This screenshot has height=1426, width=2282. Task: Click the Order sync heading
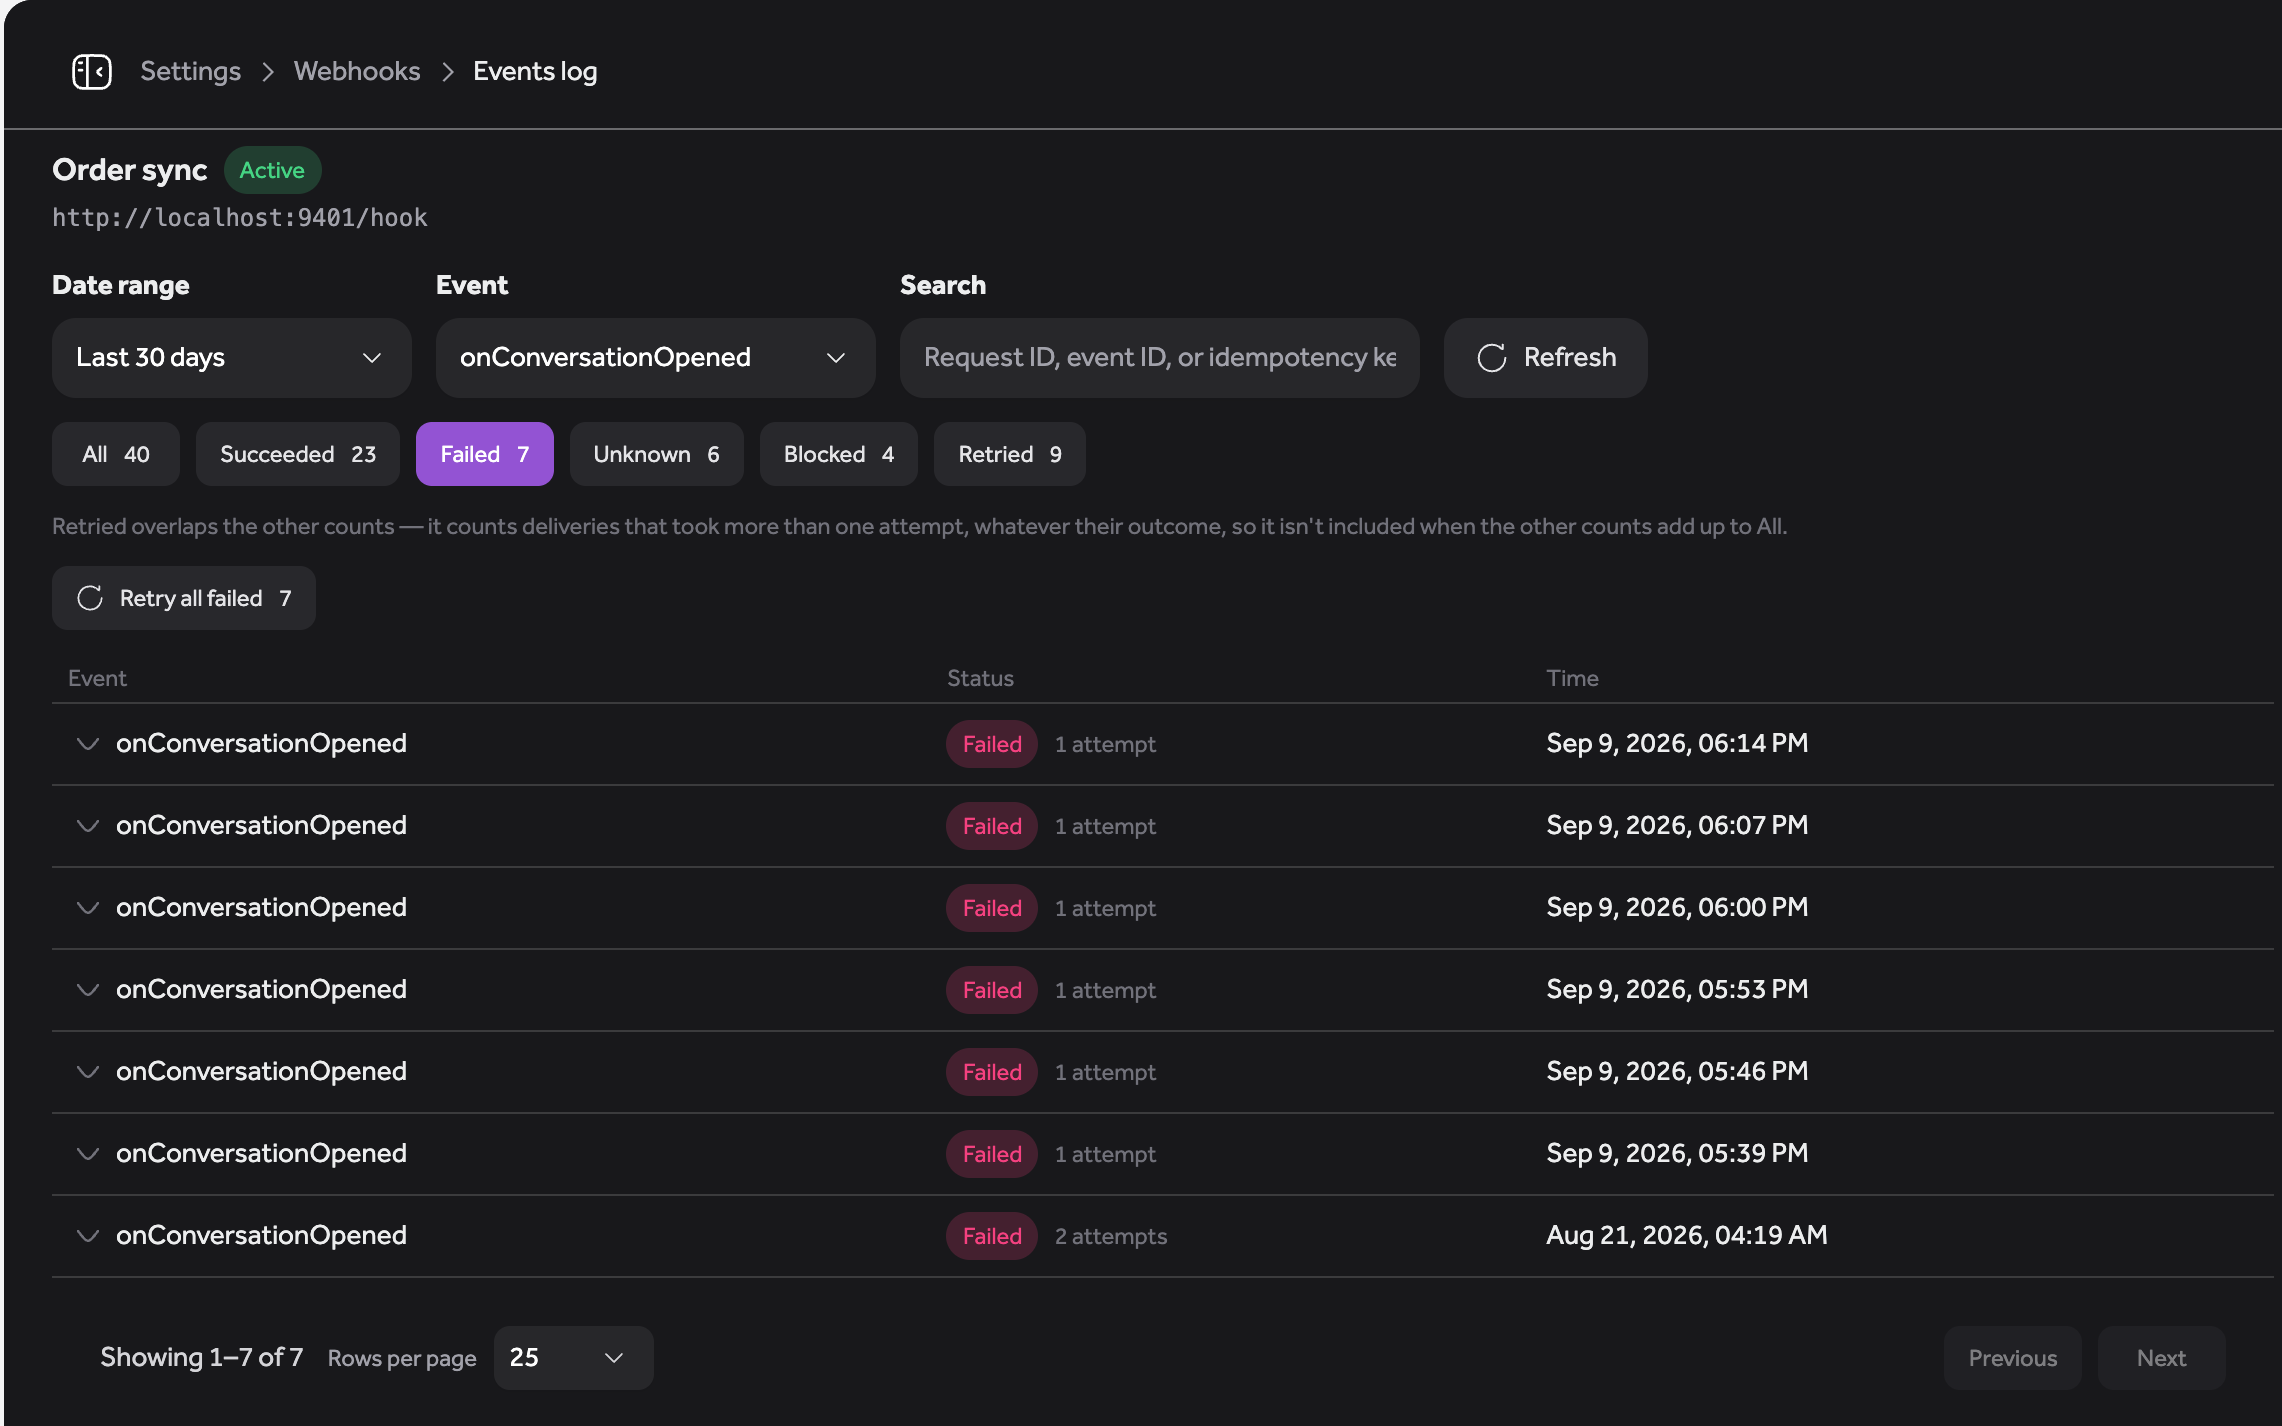pyautogui.click(x=130, y=170)
